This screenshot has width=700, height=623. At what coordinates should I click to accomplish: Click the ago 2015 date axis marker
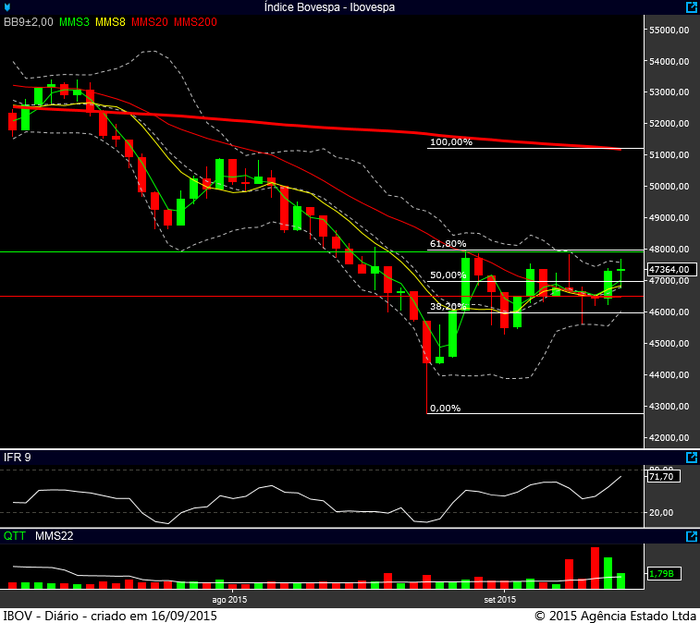point(229,599)
